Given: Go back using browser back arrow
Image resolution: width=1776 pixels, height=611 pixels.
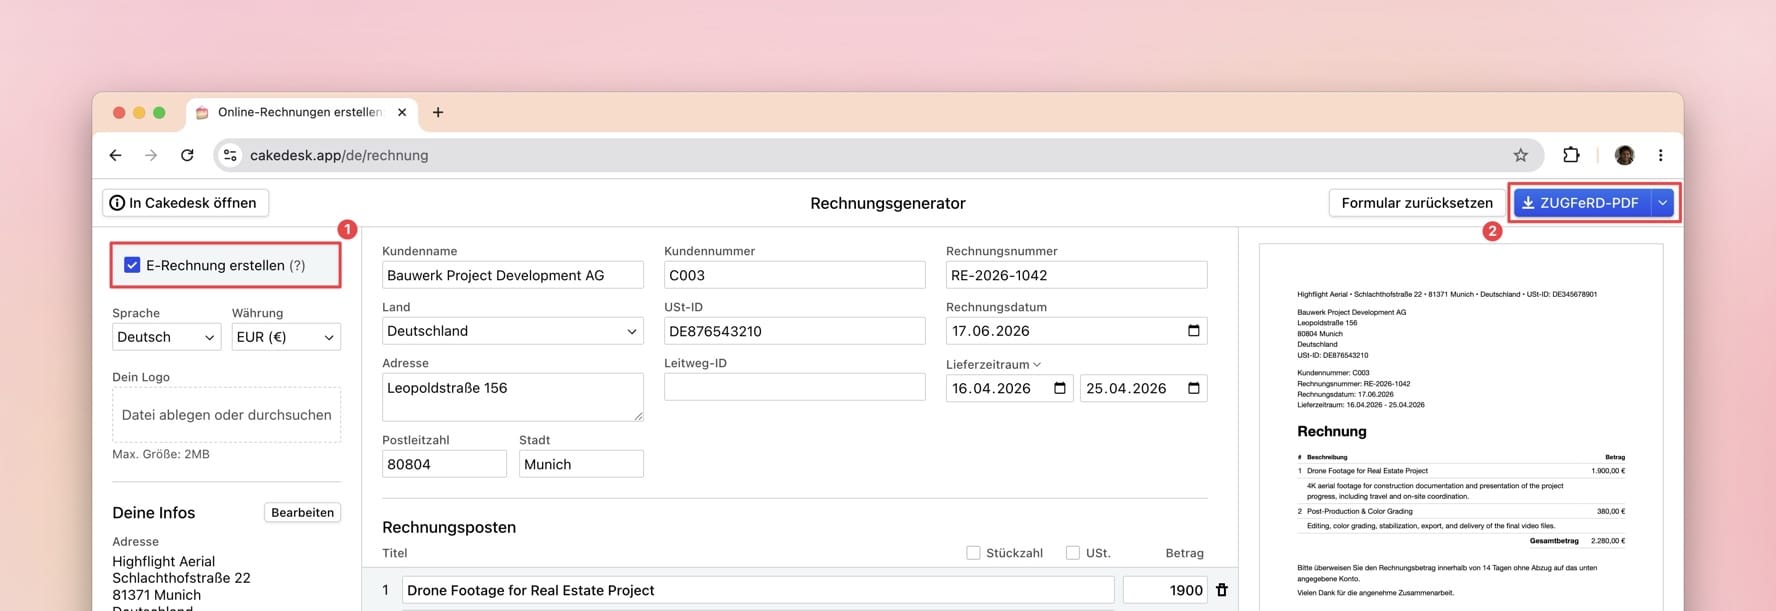Looking at the screenshot, I should (x=115, y=155).
